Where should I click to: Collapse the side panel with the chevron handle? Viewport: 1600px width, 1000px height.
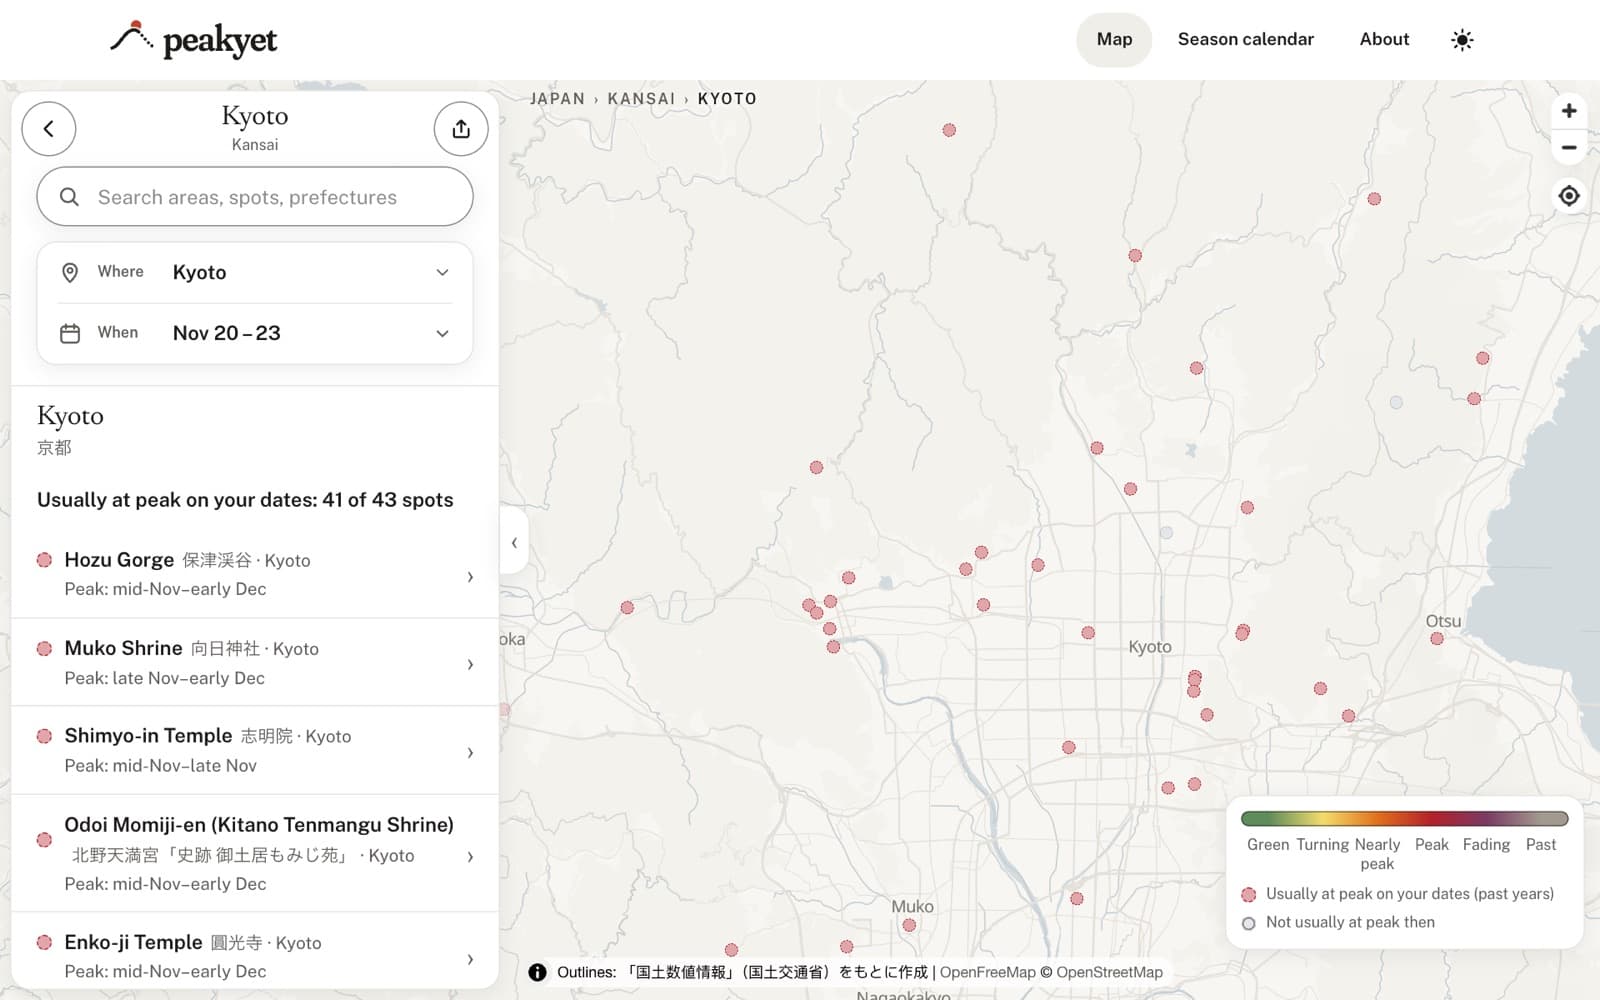514,543
